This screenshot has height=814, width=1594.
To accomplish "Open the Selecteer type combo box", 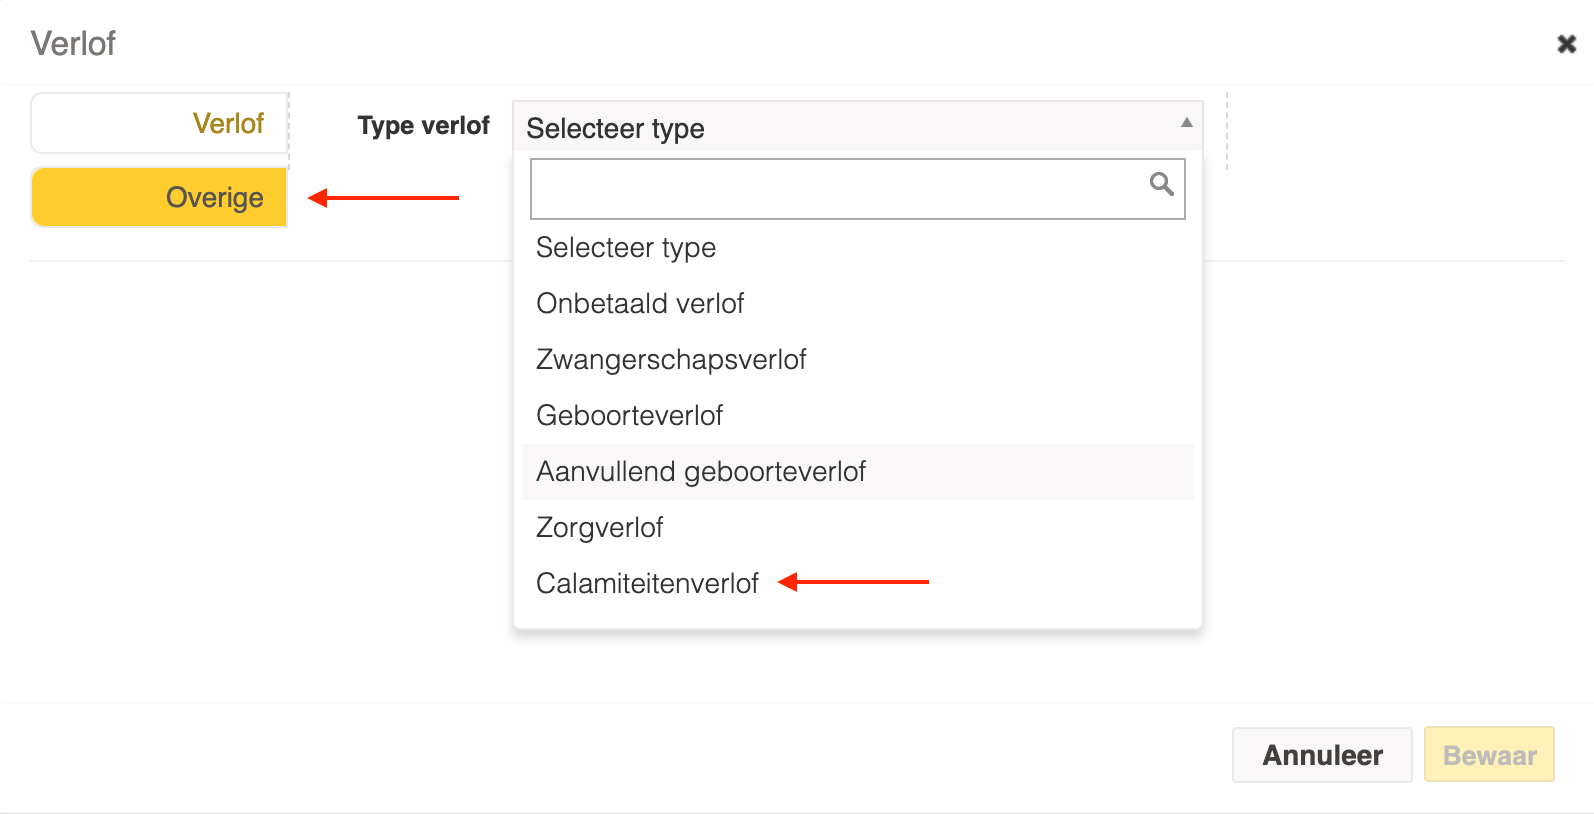I will pyautogui.click(x=857, y=126).
